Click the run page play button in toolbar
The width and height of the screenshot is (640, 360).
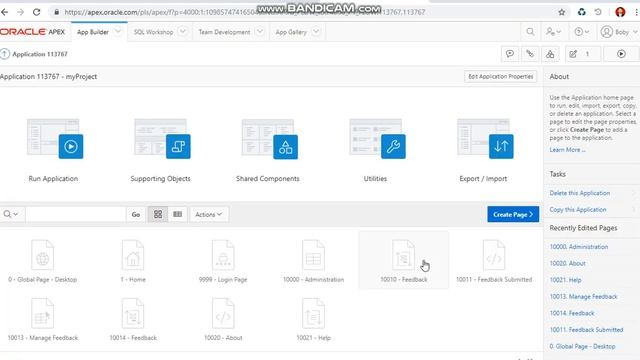(621, 54)
